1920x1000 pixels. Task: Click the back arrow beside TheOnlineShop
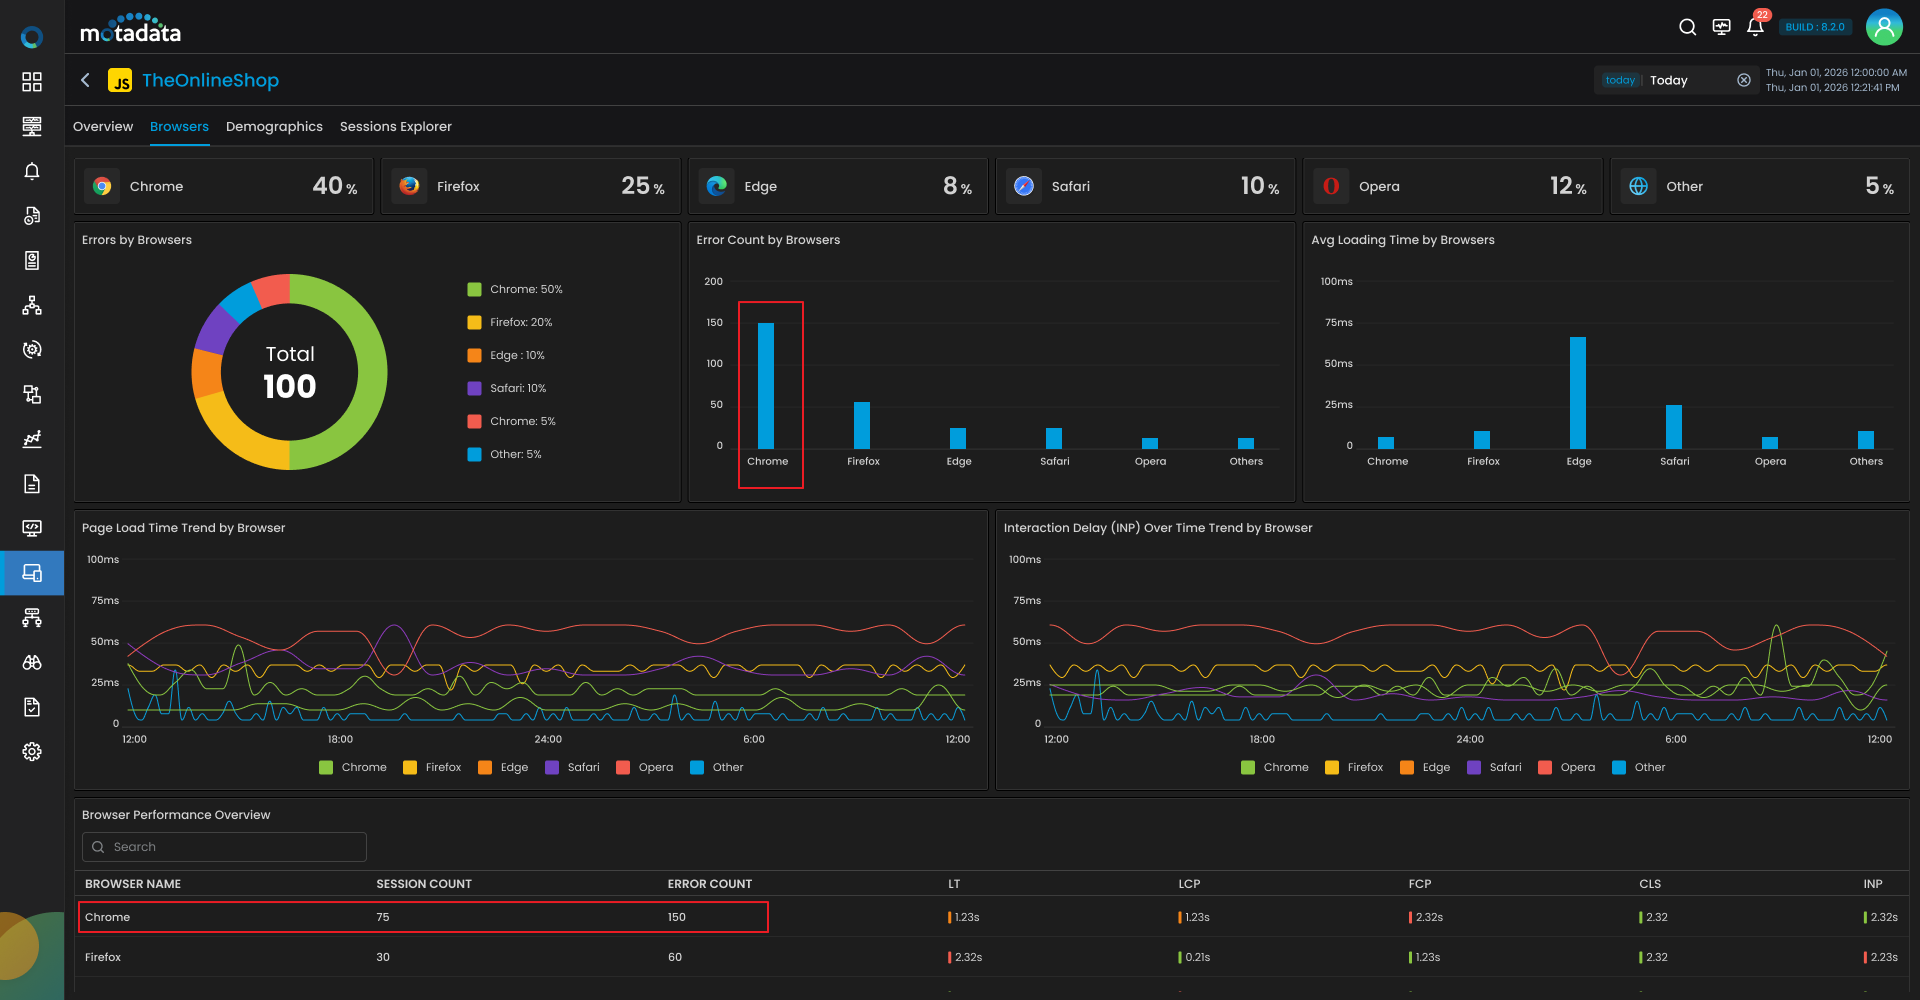click(x=86, y=80)
